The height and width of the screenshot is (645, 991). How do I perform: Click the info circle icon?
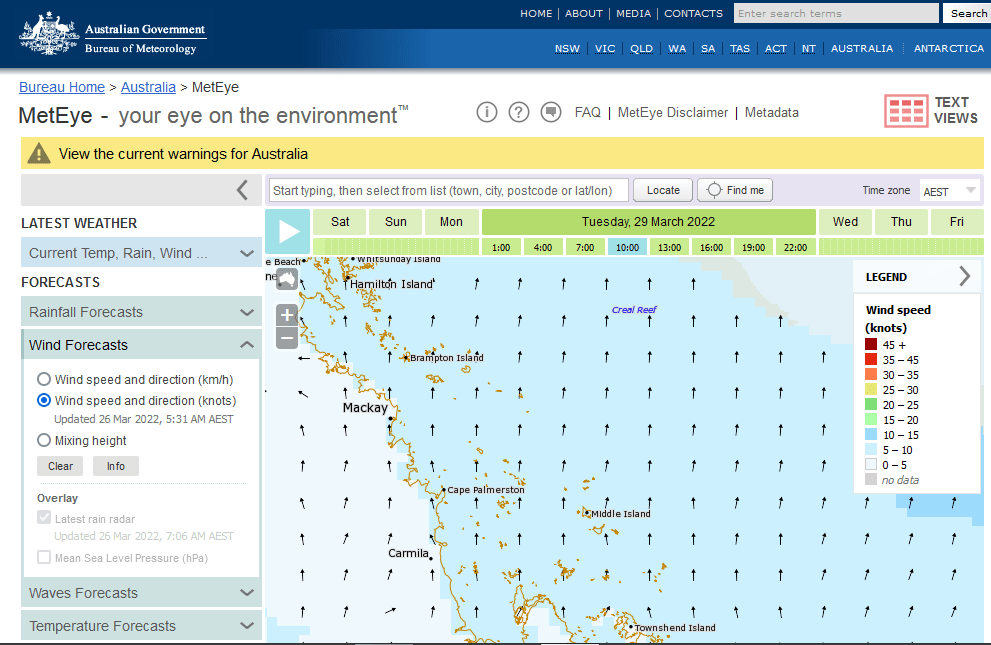(x=487, y=112)
